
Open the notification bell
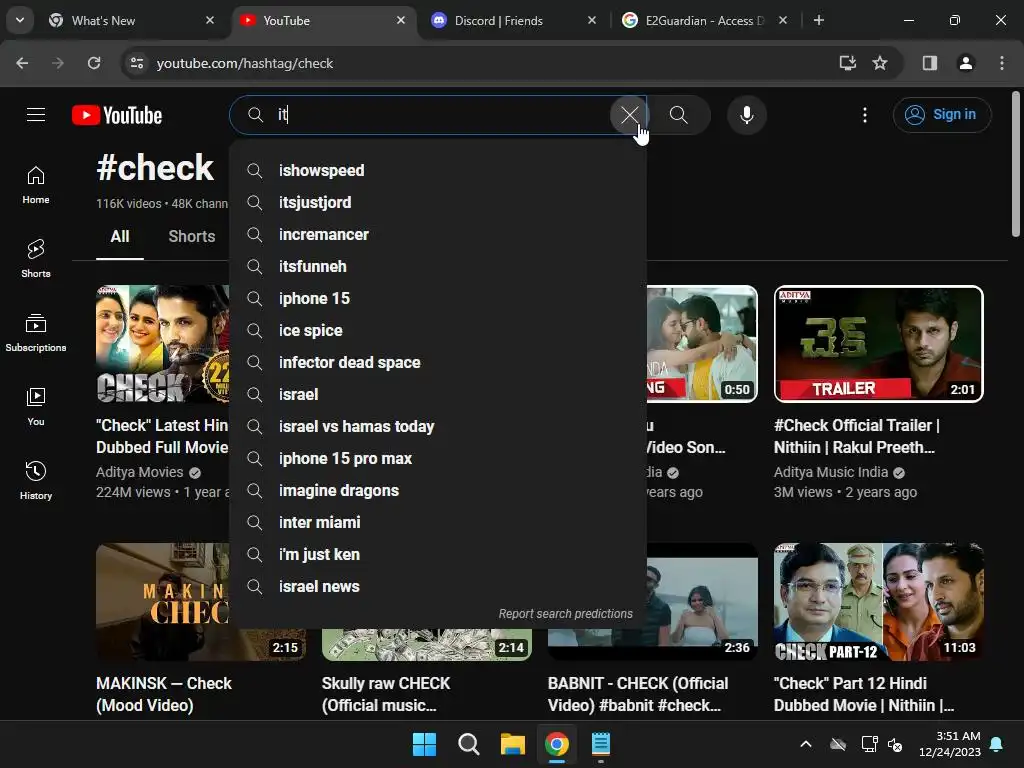point(997,744)
